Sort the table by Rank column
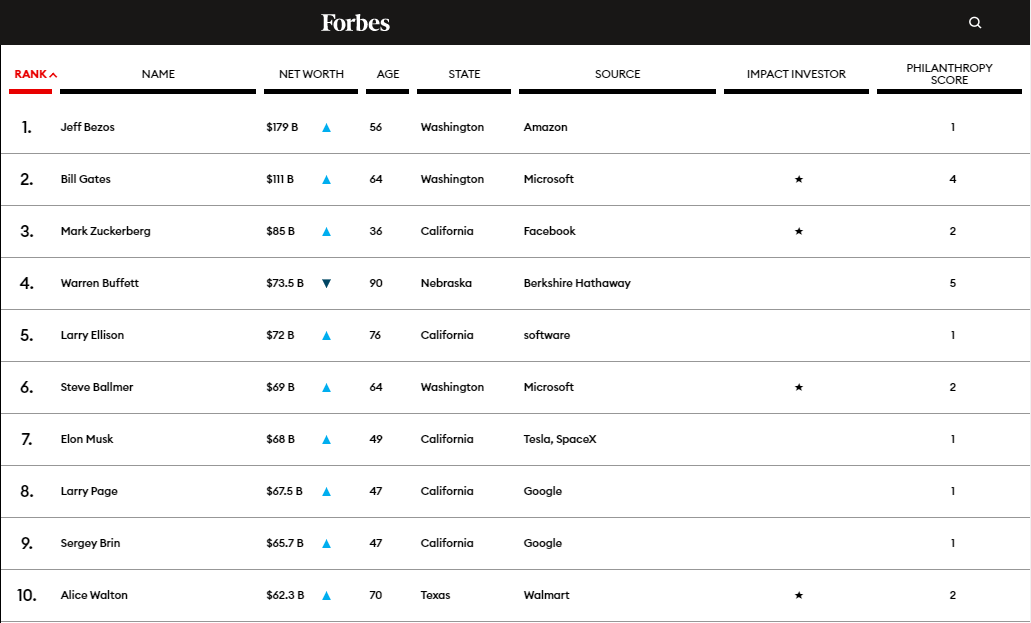 click(36, 74)
